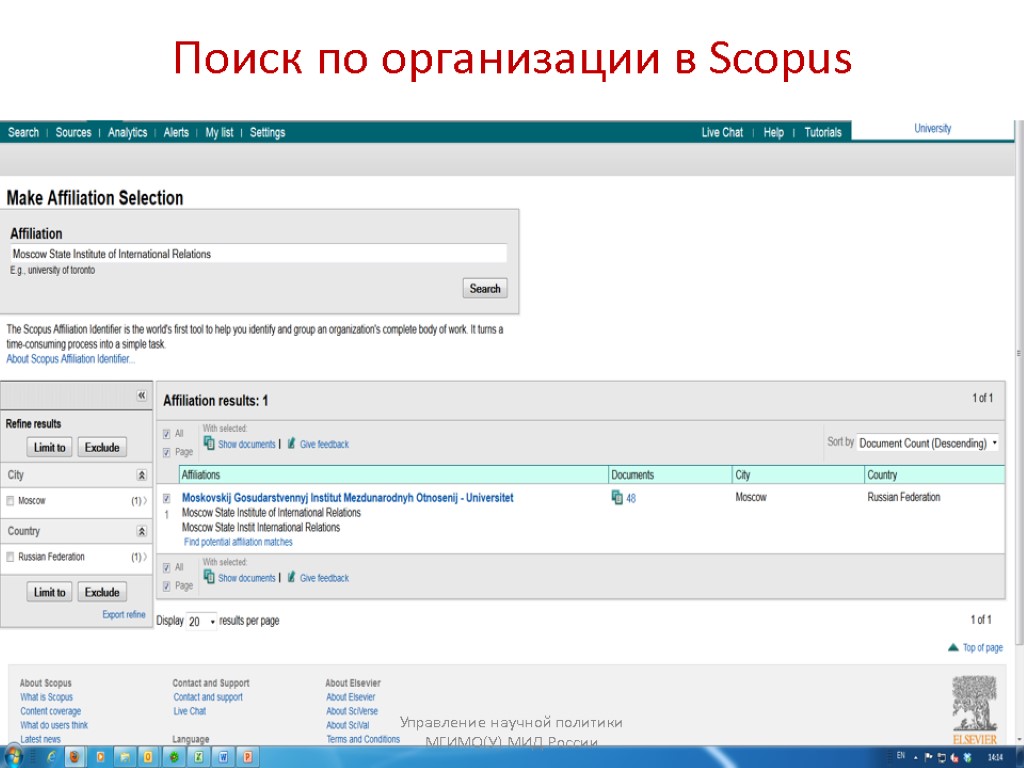This screenshot has height=768, width=1024.
Task: Open the Windows Start menu
Action: (13, 757)
